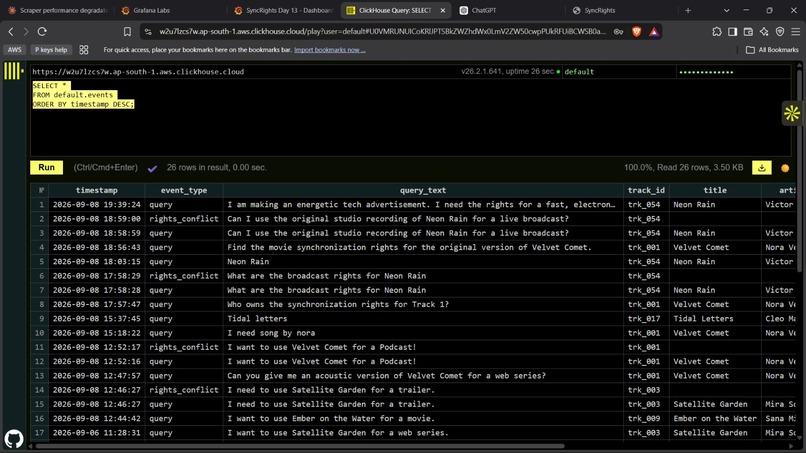
Task: Toggle the browser sidebar panel icon
Action: (732, 31)
